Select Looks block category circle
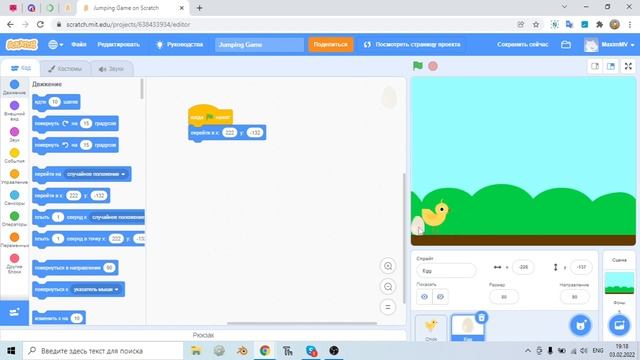 point(14,105)
